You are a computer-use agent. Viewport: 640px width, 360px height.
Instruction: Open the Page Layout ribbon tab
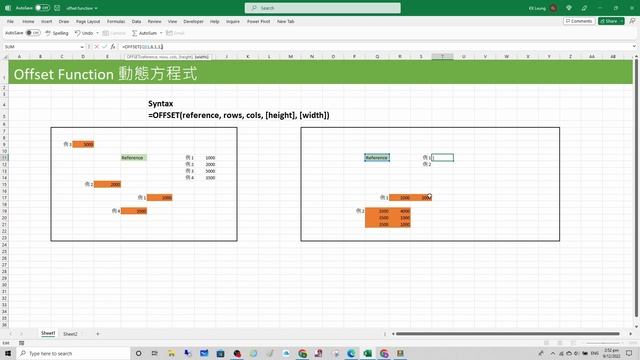click(x=88, y=21)
